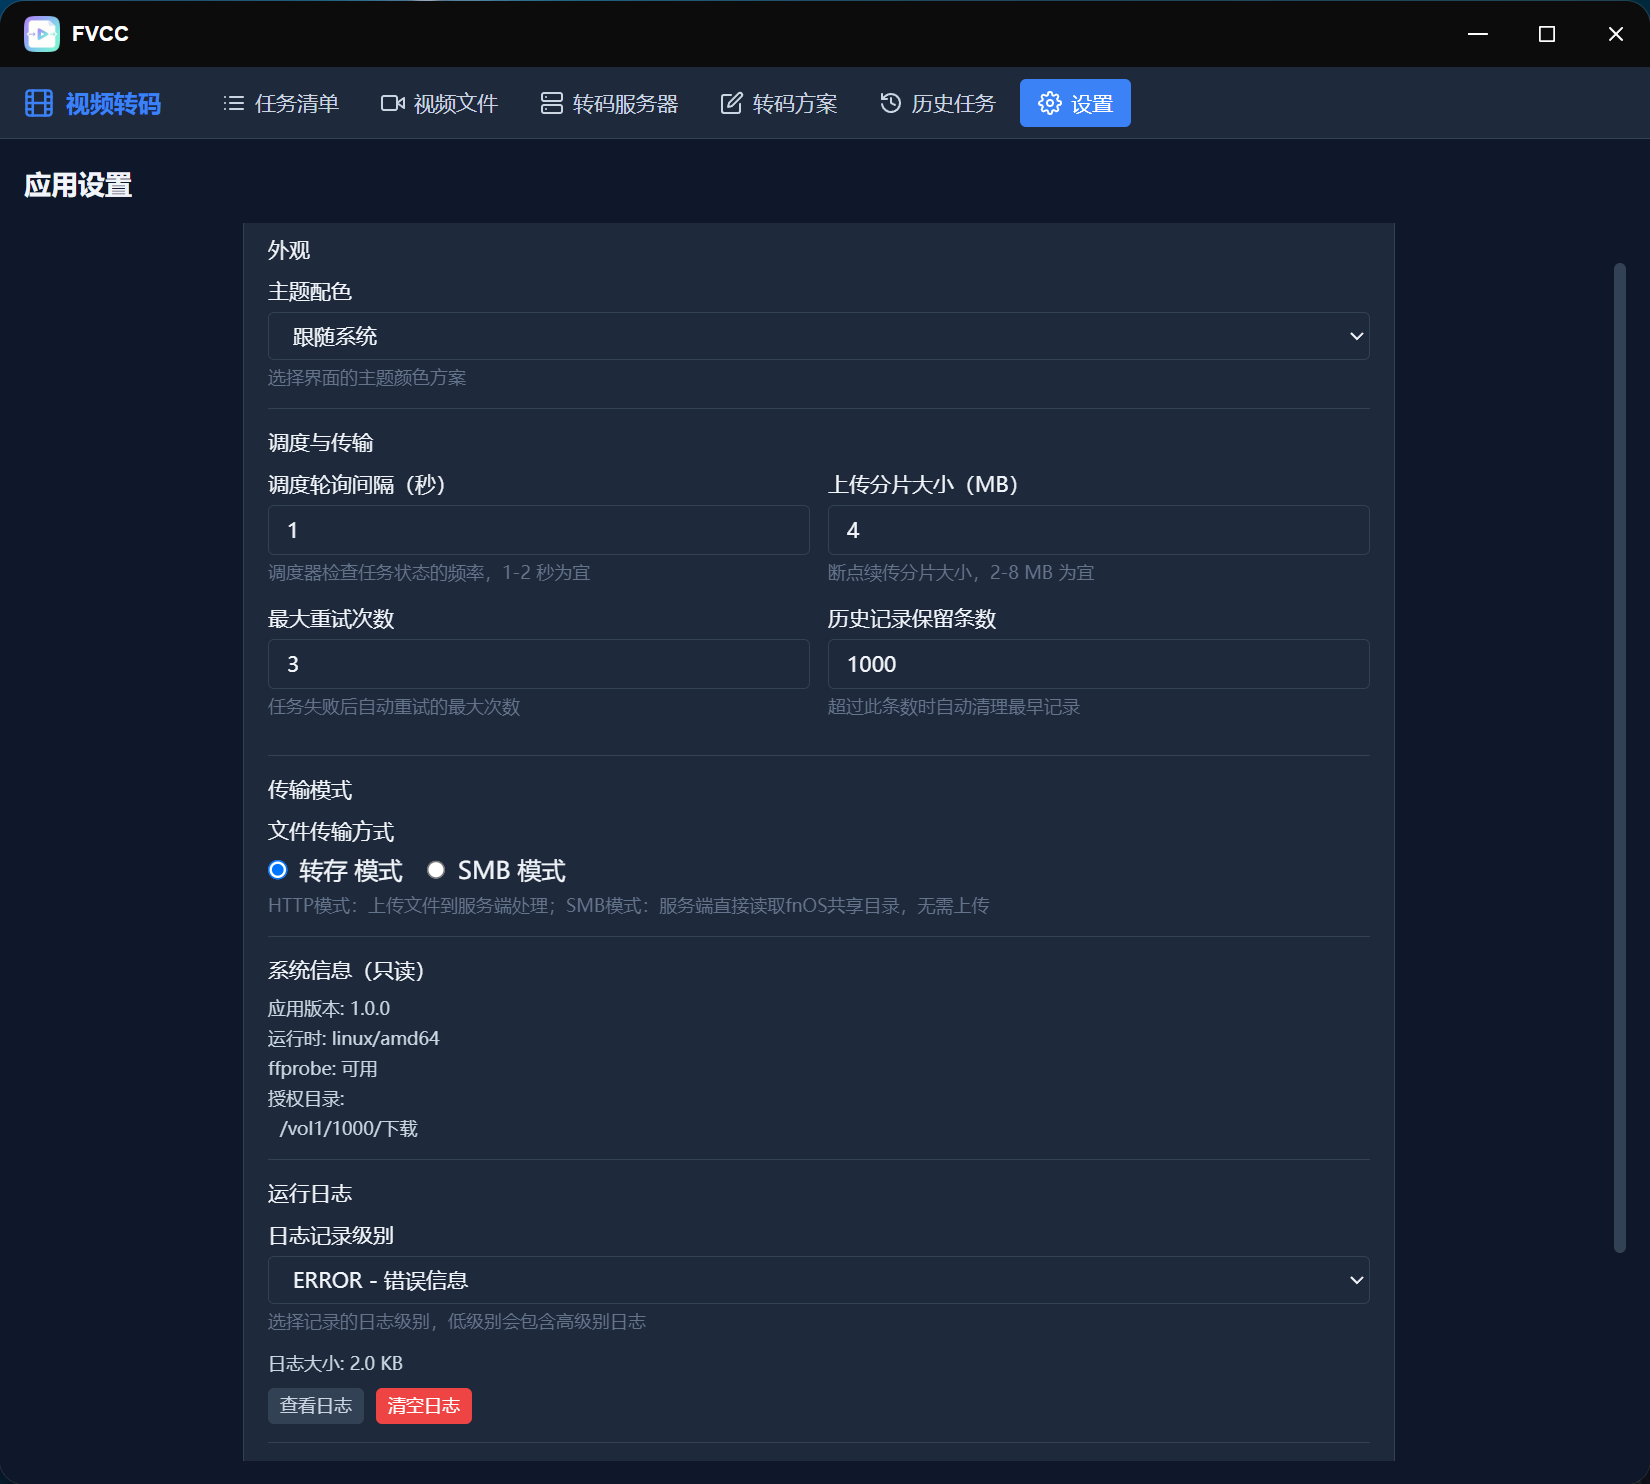Focus the 历史记录保留条数 input field
The width and height of the screenshot is (1650, 1484).
click(1098, 664)
